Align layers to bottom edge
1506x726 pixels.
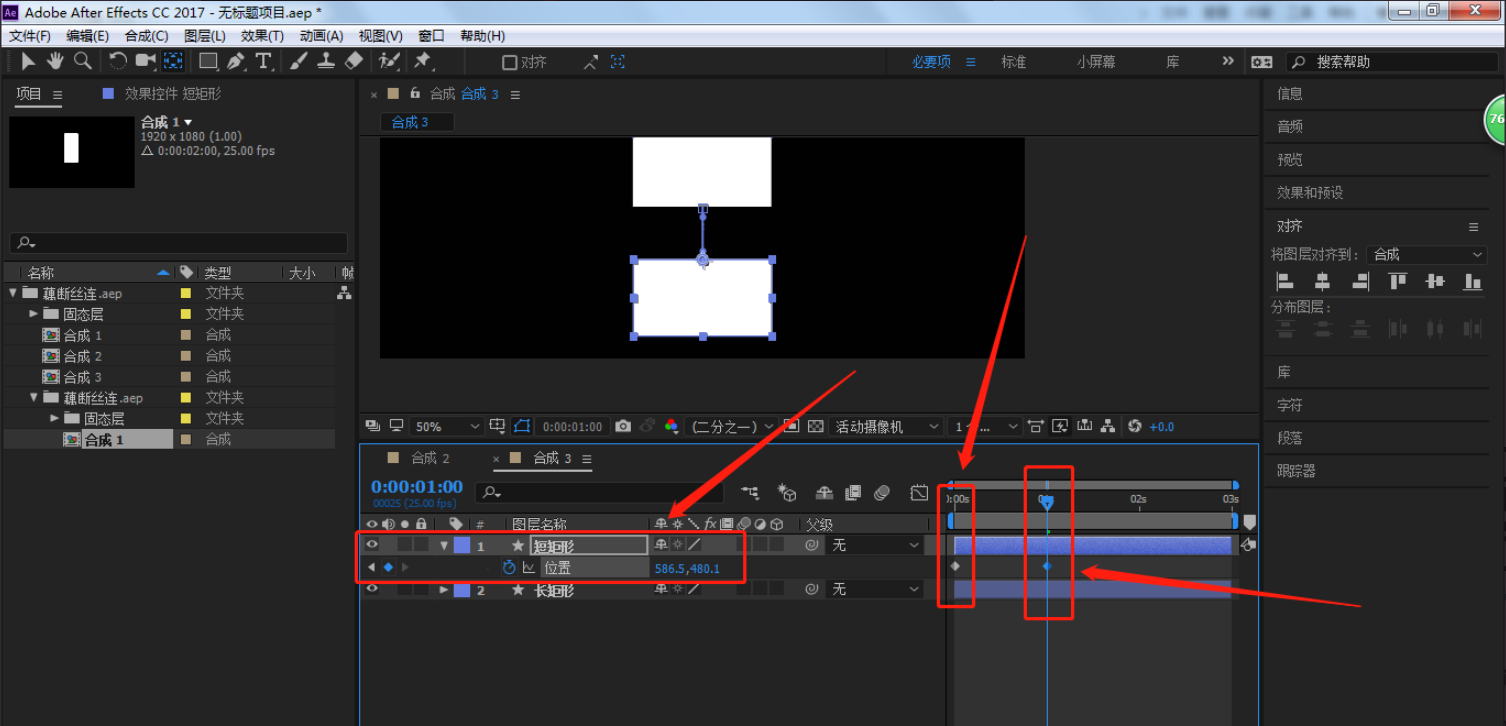pos(1472,282)
